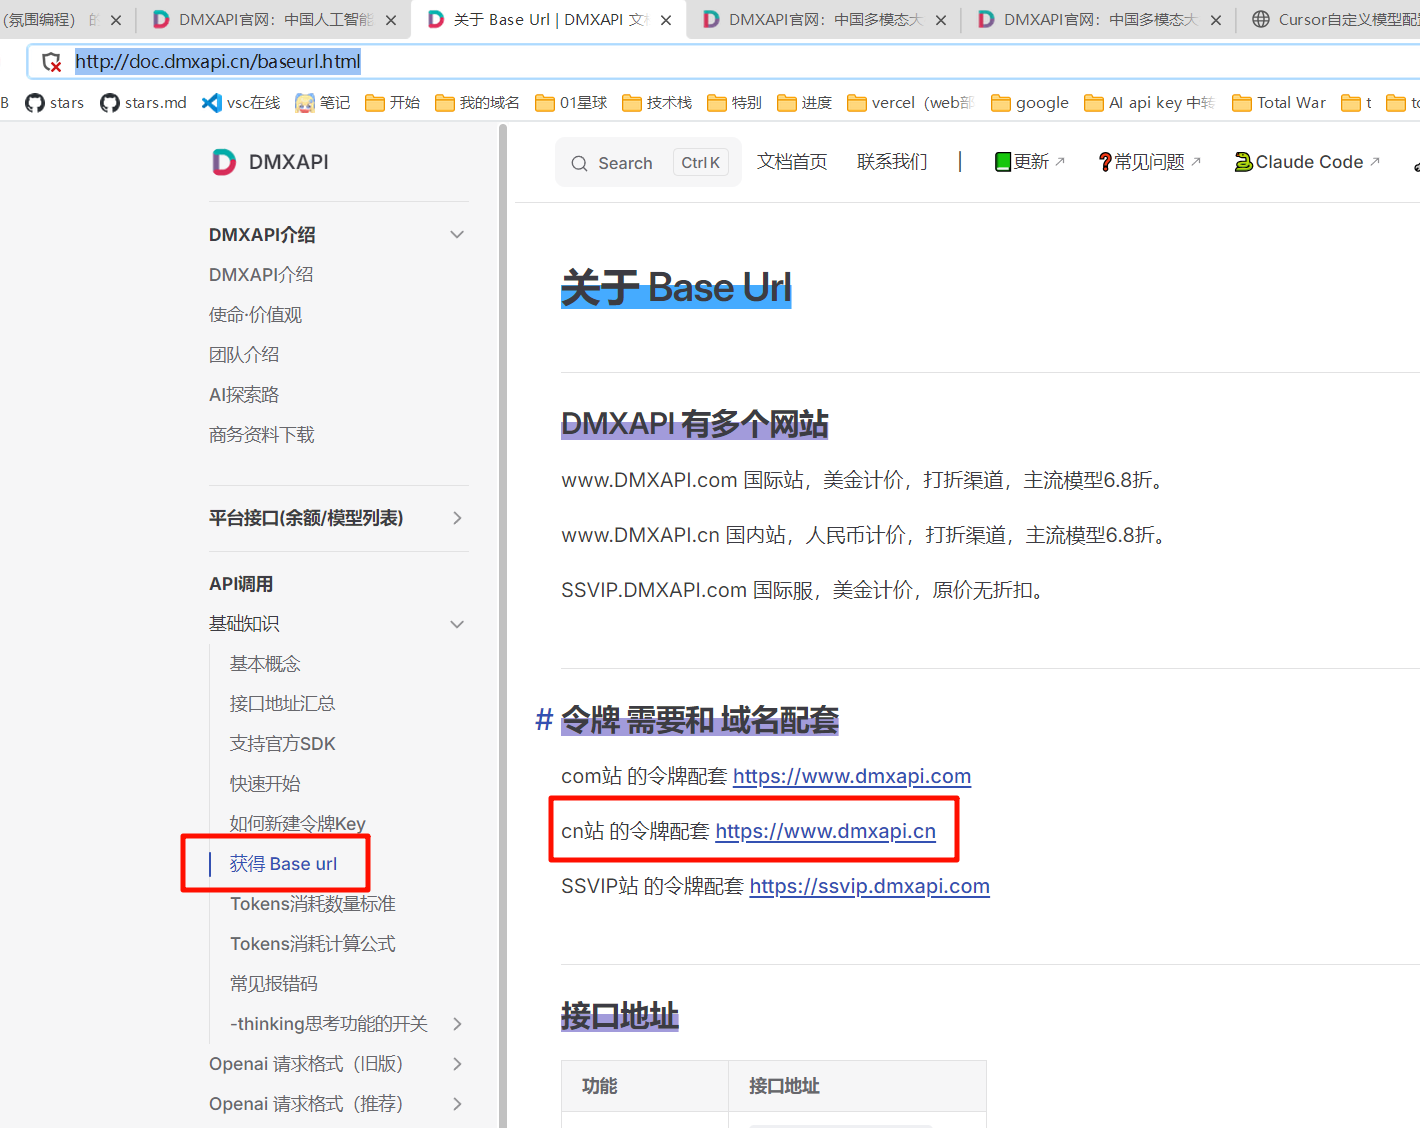Viewport: 1420px width, 1128px height.
Task: Open link https://www.dmxapi.cn
Action: click(826, 831)
